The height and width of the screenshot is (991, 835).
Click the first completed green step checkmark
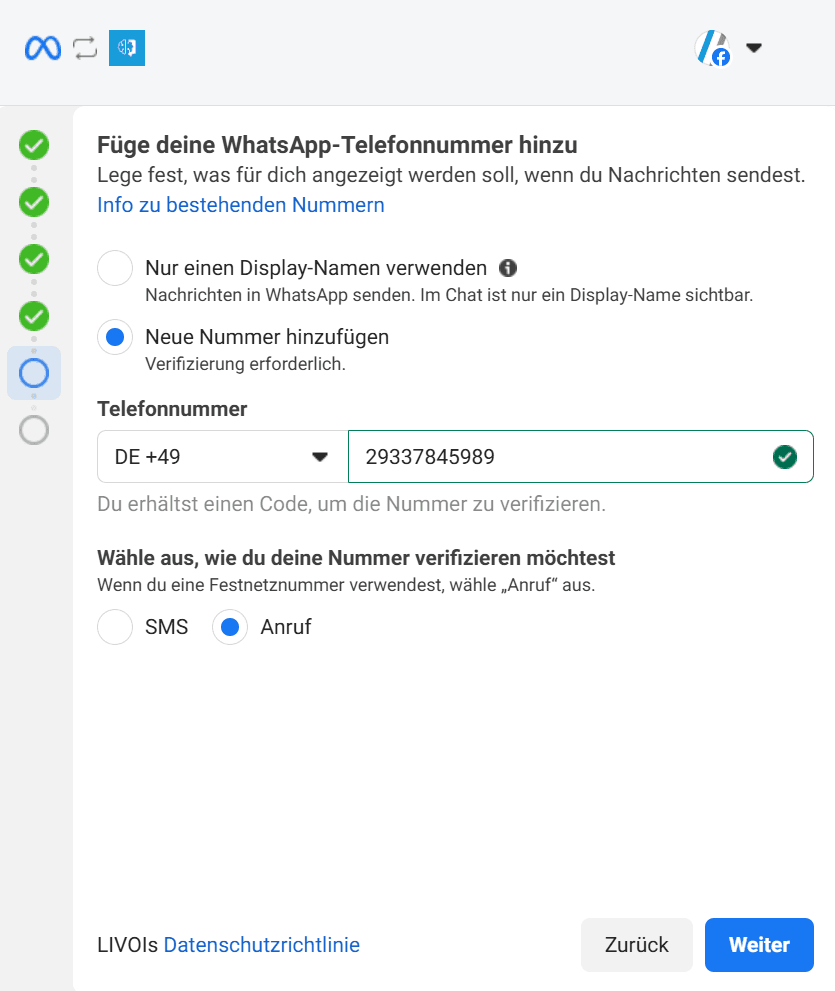coord(33,145)
